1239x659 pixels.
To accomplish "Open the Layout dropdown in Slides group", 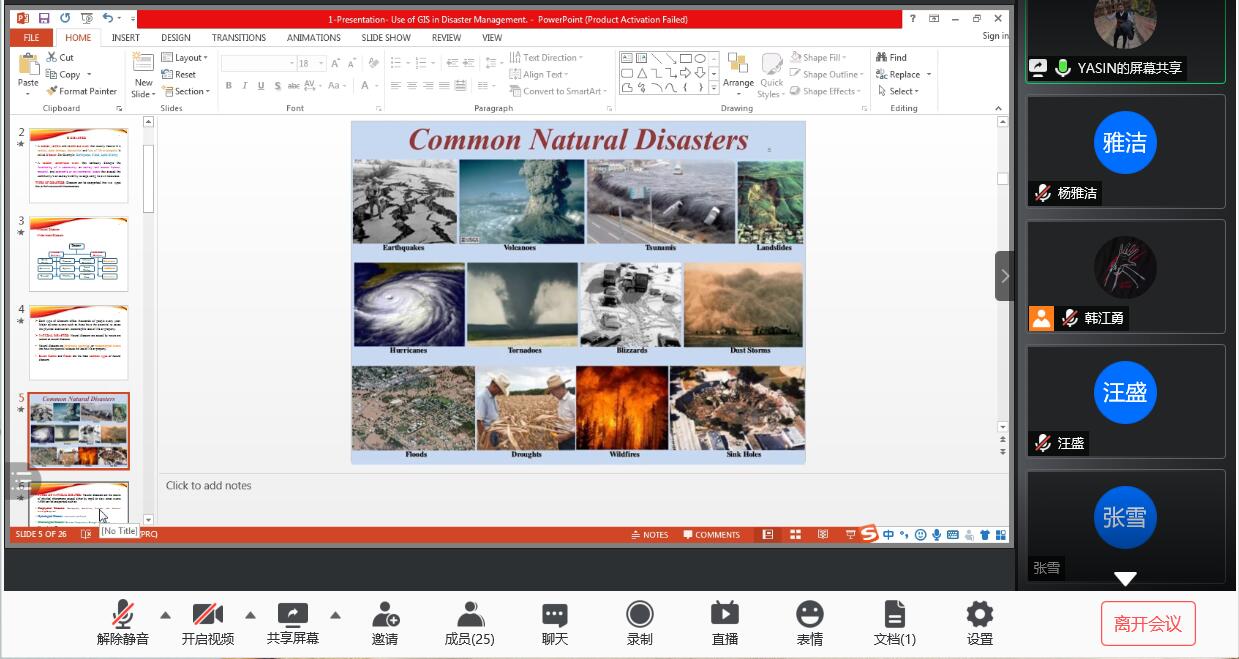I will tap(186, 58).
